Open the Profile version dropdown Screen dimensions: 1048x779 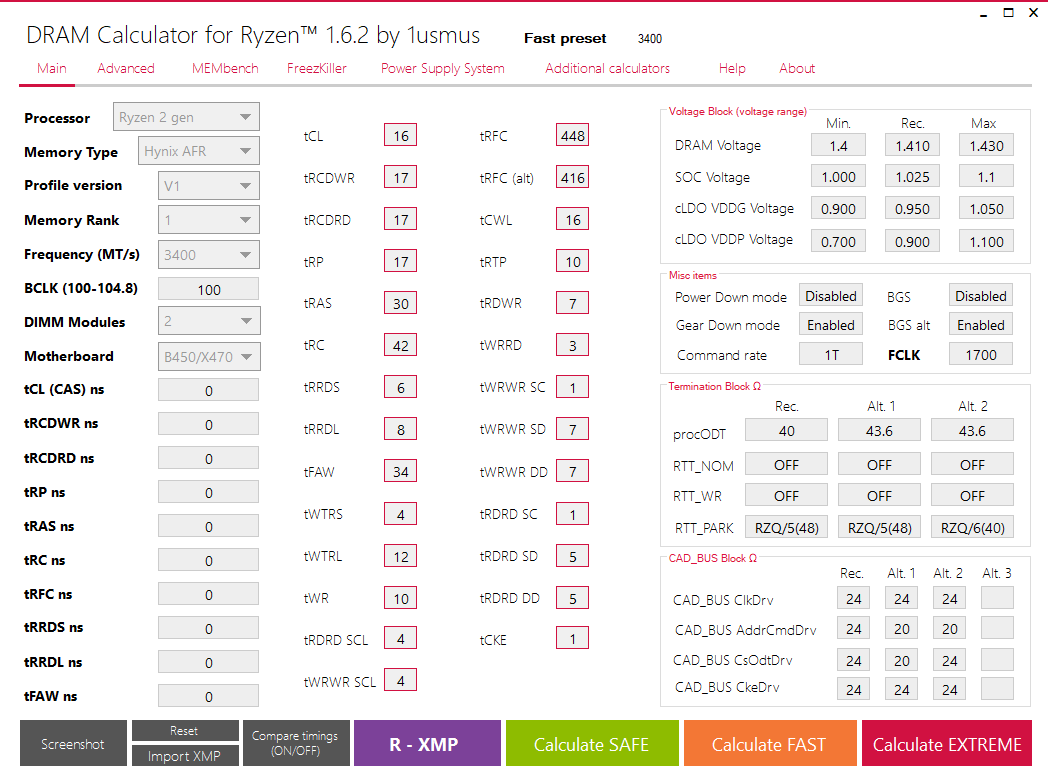(209, 186)
